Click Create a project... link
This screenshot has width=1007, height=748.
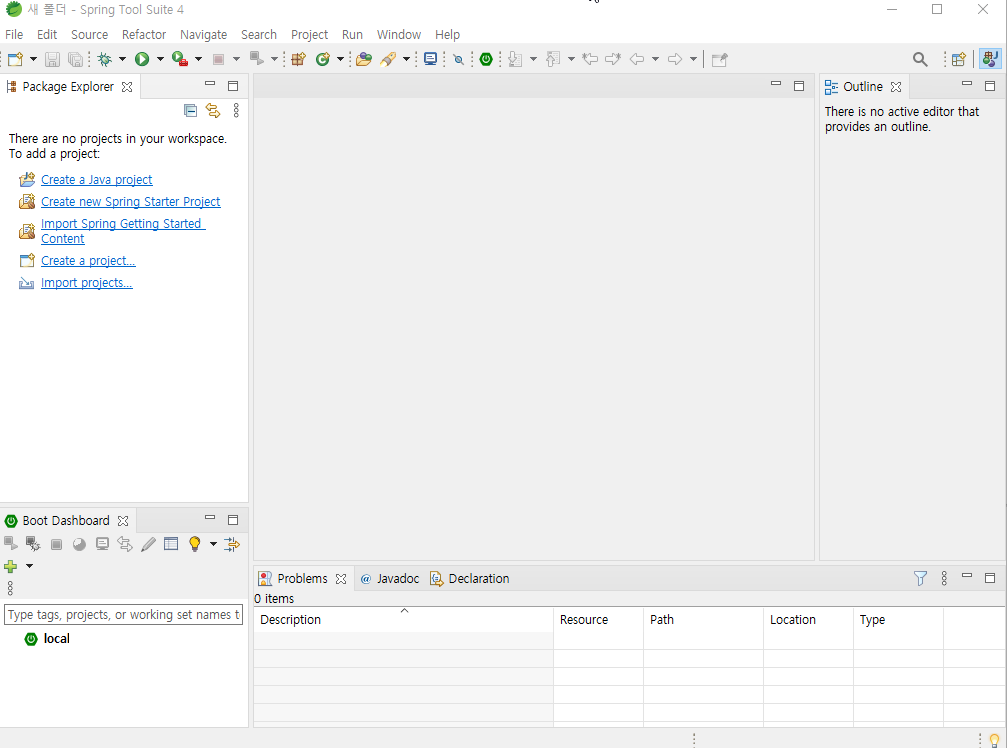tap(88, 261)
